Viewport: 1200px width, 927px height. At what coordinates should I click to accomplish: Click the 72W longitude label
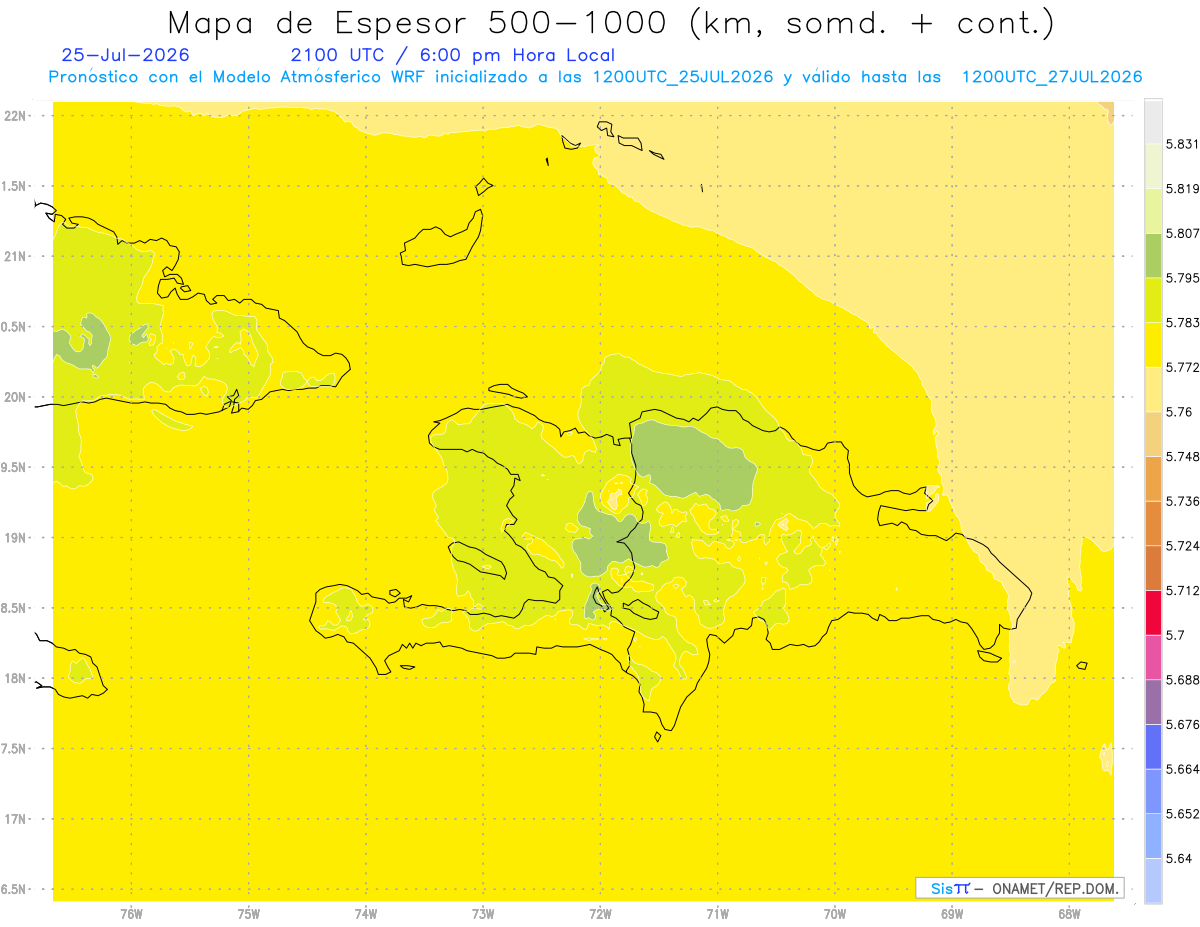coord(600,913)
